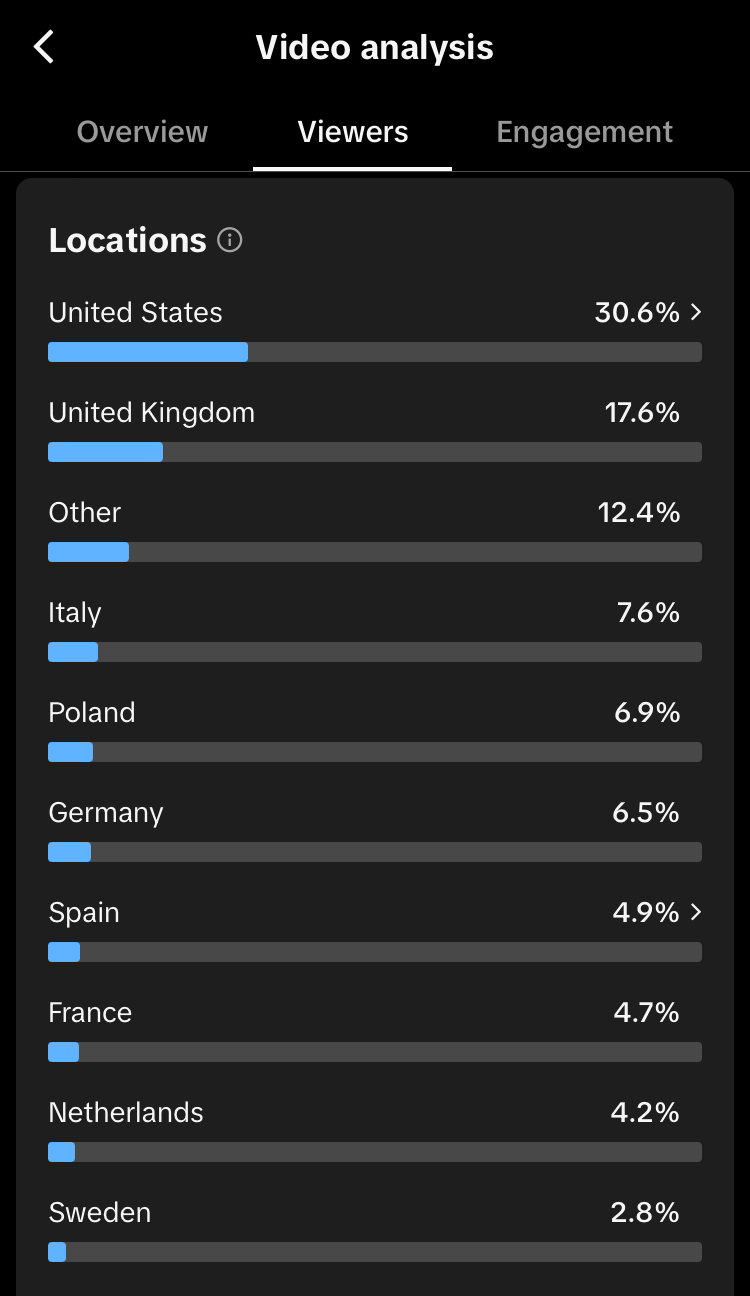Tap the United Kingdom location label
Viewport: 750px width, 1296px height.
click(x=152, y=412)
